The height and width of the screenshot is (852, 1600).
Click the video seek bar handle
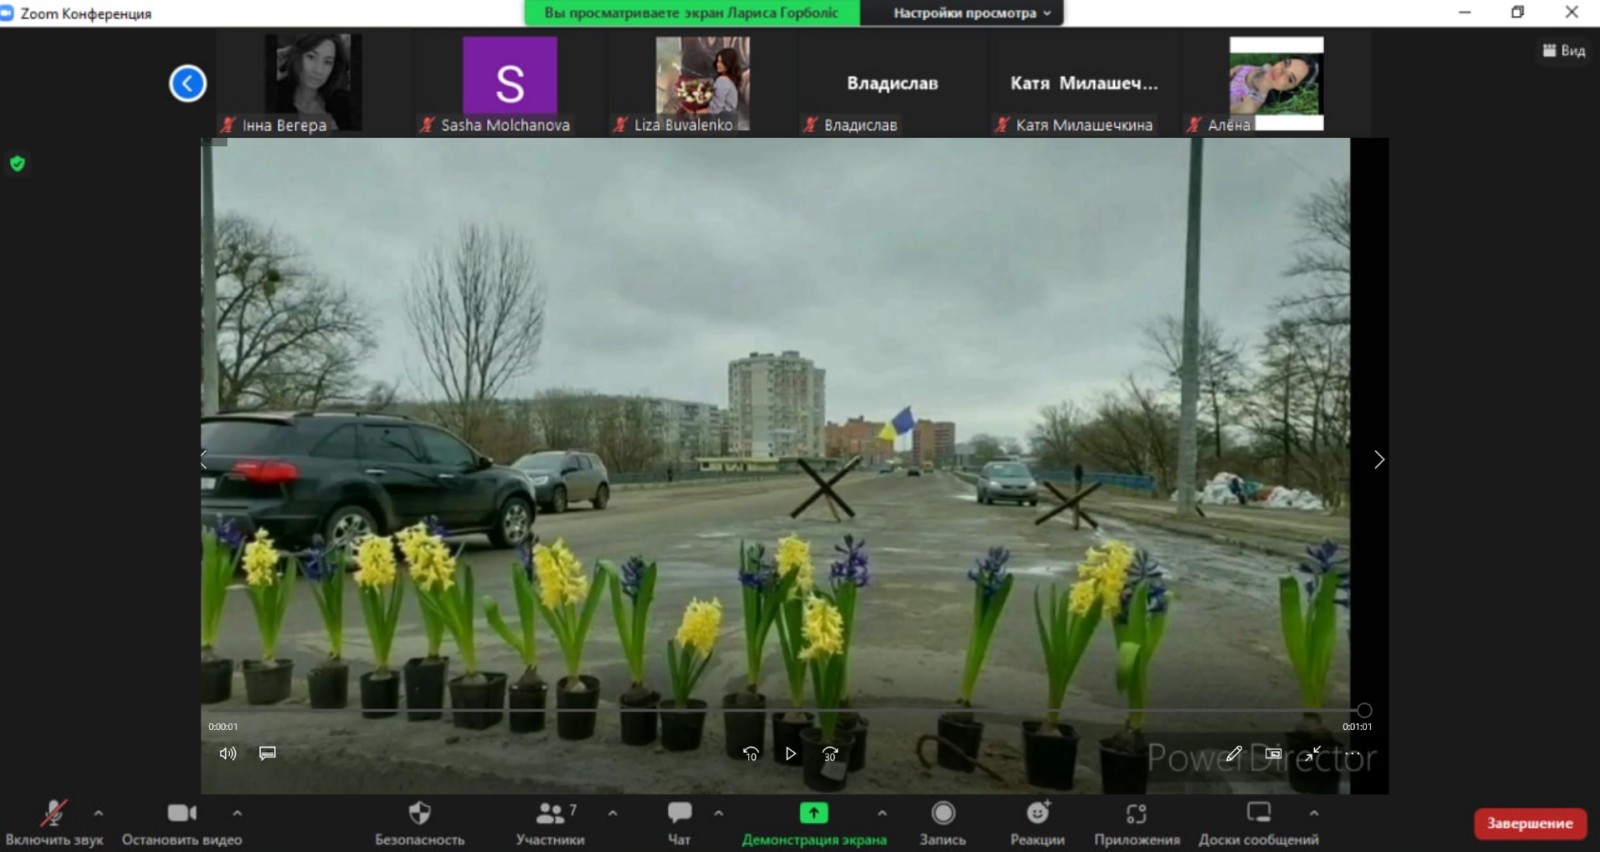[1364, 711]
